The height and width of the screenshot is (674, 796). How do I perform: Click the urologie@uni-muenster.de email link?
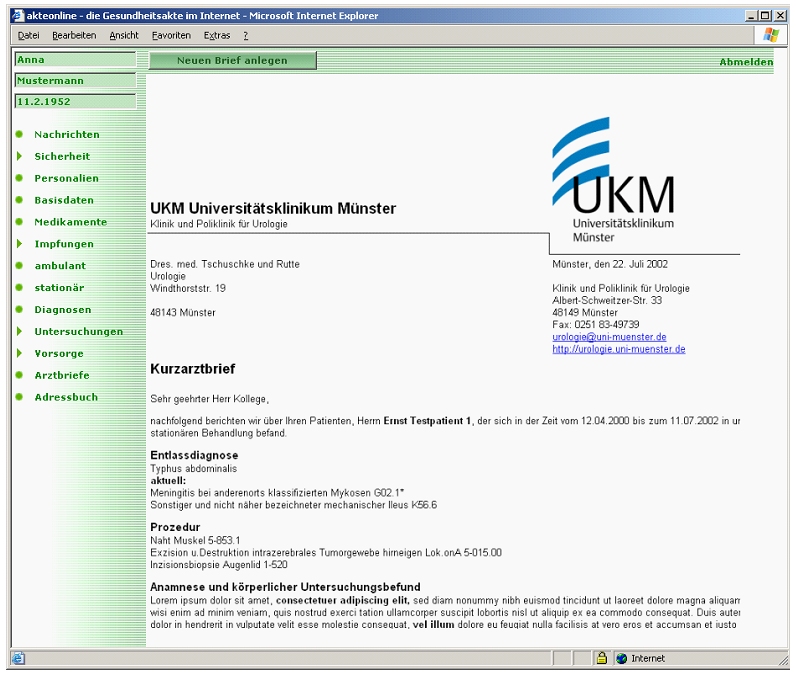tap(609, 337)
